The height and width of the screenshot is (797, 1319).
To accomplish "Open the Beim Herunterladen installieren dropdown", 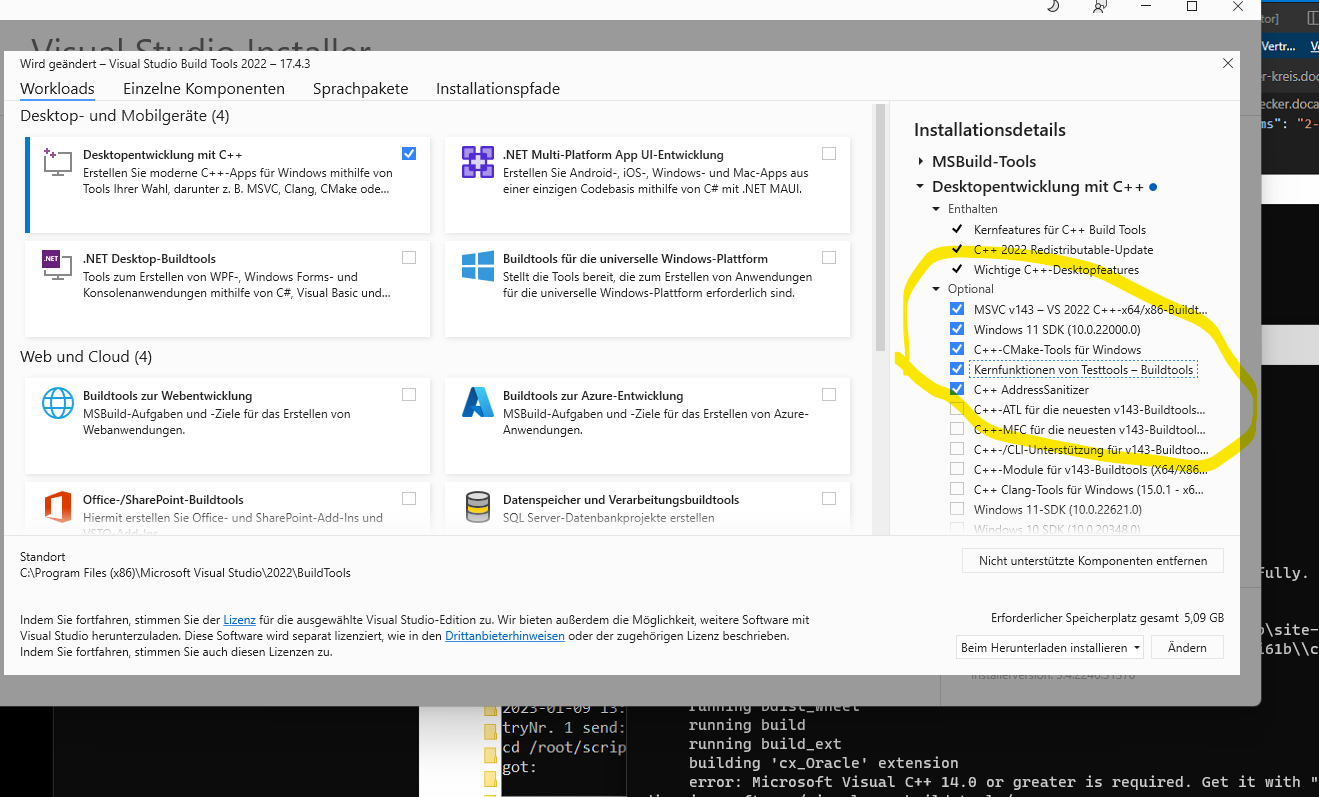I will [x=1051, y=647].
